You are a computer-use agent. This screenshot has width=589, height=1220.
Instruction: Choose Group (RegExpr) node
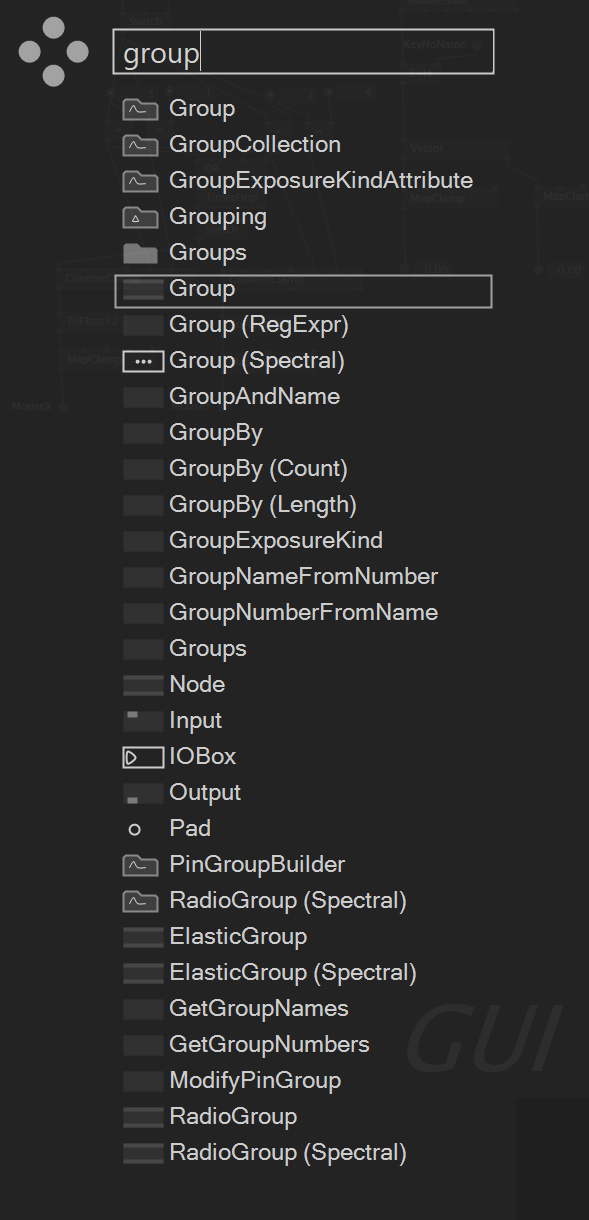[x=259, y=325]
